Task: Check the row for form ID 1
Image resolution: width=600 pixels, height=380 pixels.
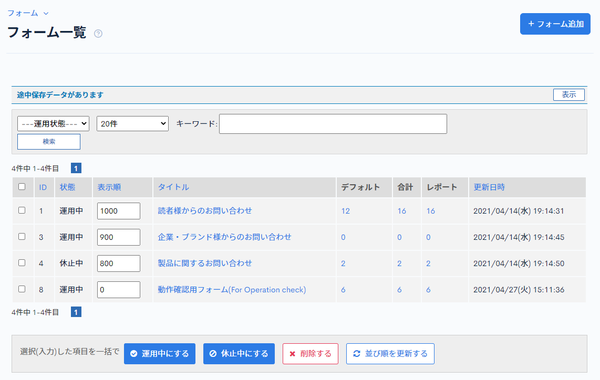Action: pyautogui.click(x=22, y=210)
